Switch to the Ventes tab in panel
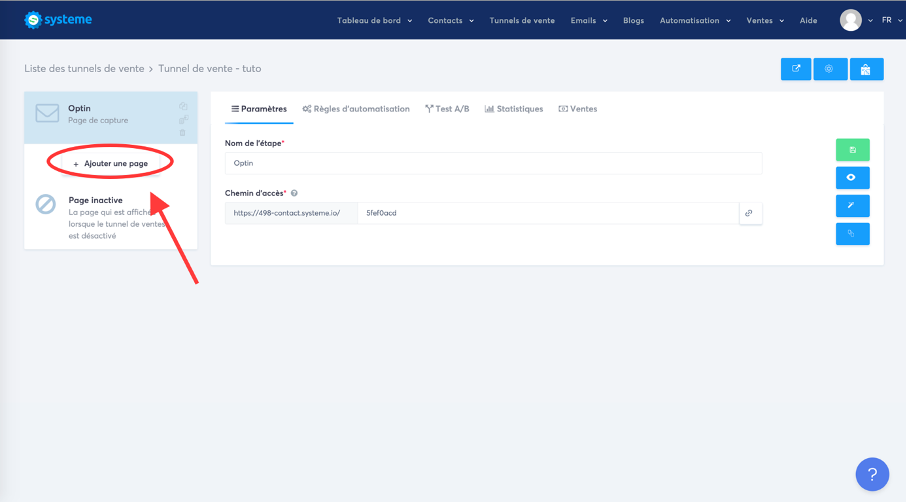The width and height of the screenshot is (906, 502). tap(578, 109)
